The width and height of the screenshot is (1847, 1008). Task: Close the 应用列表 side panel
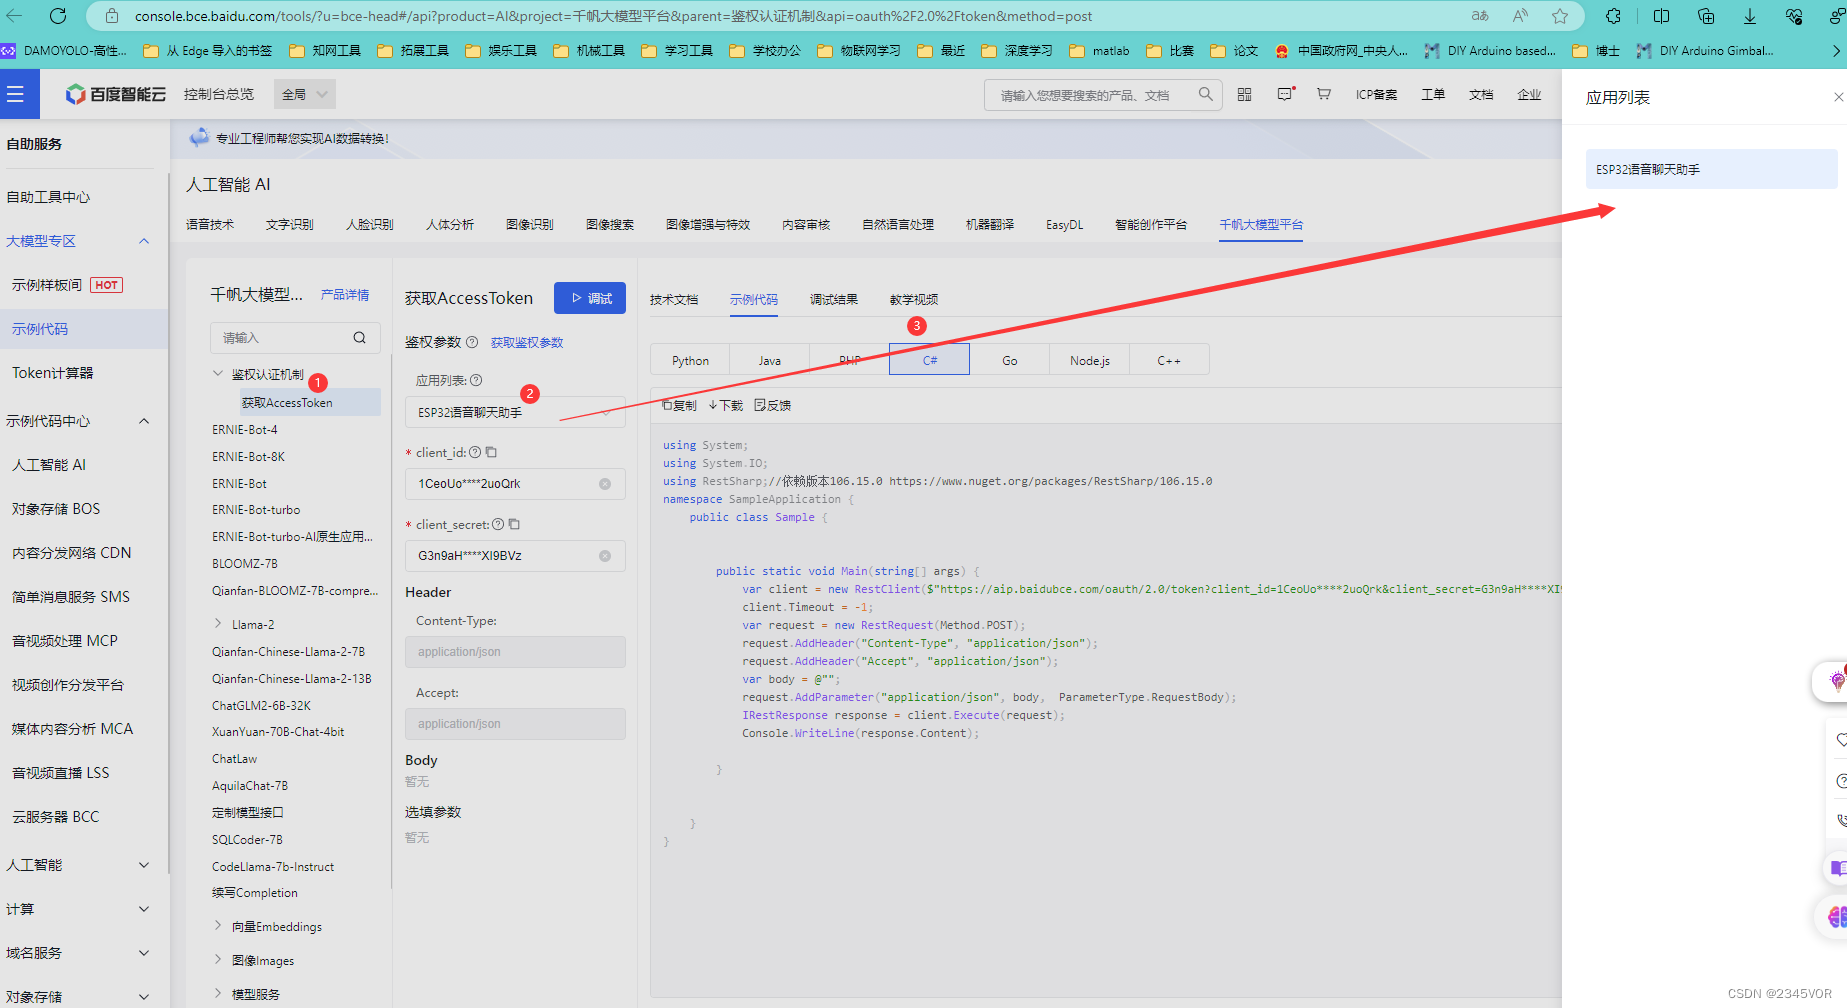pyautogui.click(x=1838, y=97)
